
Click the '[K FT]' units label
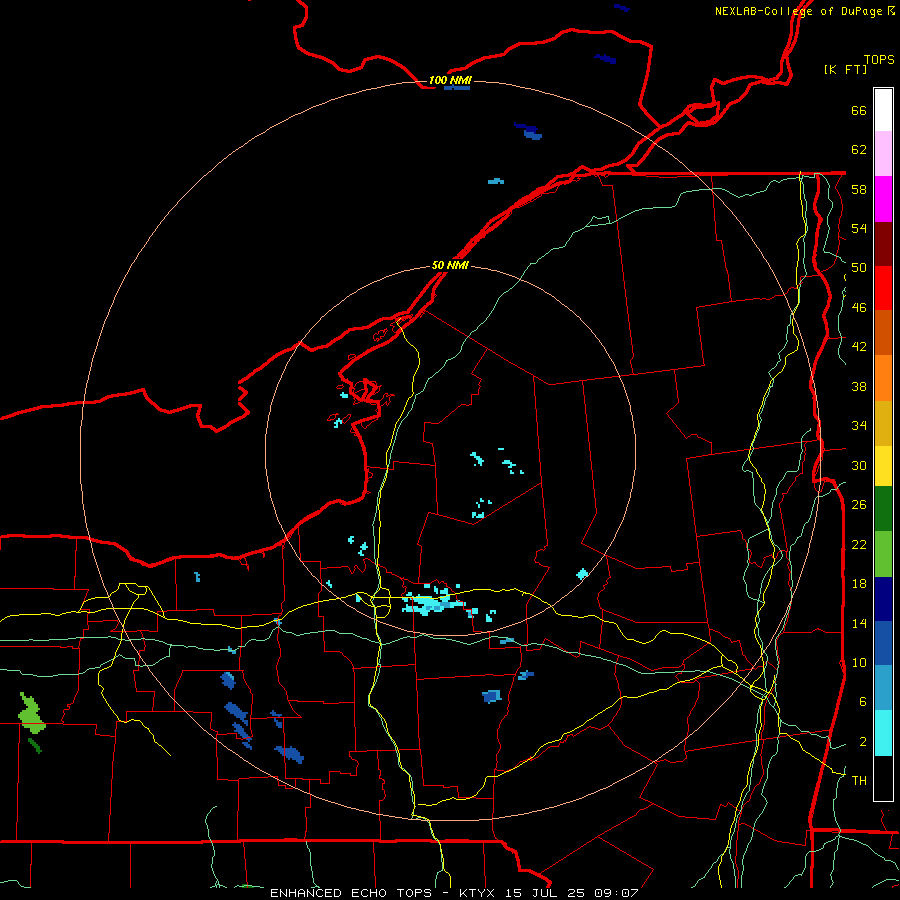pyautogui.click(x=845, y=70)
